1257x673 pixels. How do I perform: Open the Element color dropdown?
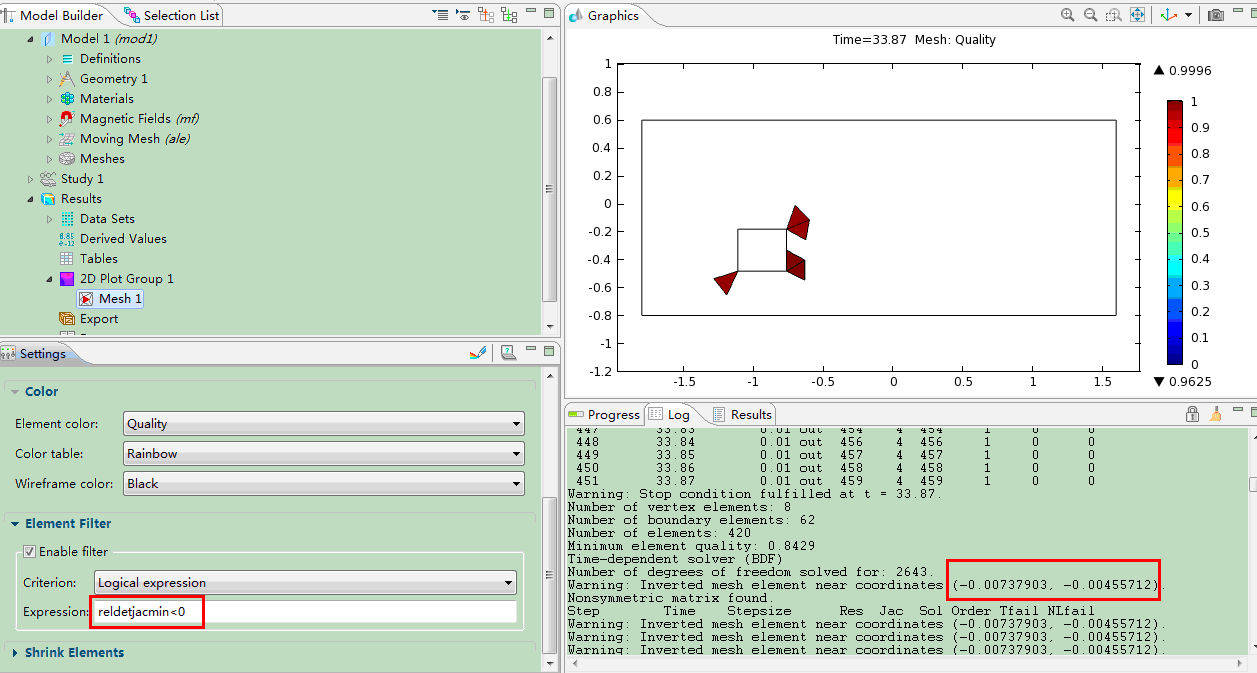click(x=323, y=424)
